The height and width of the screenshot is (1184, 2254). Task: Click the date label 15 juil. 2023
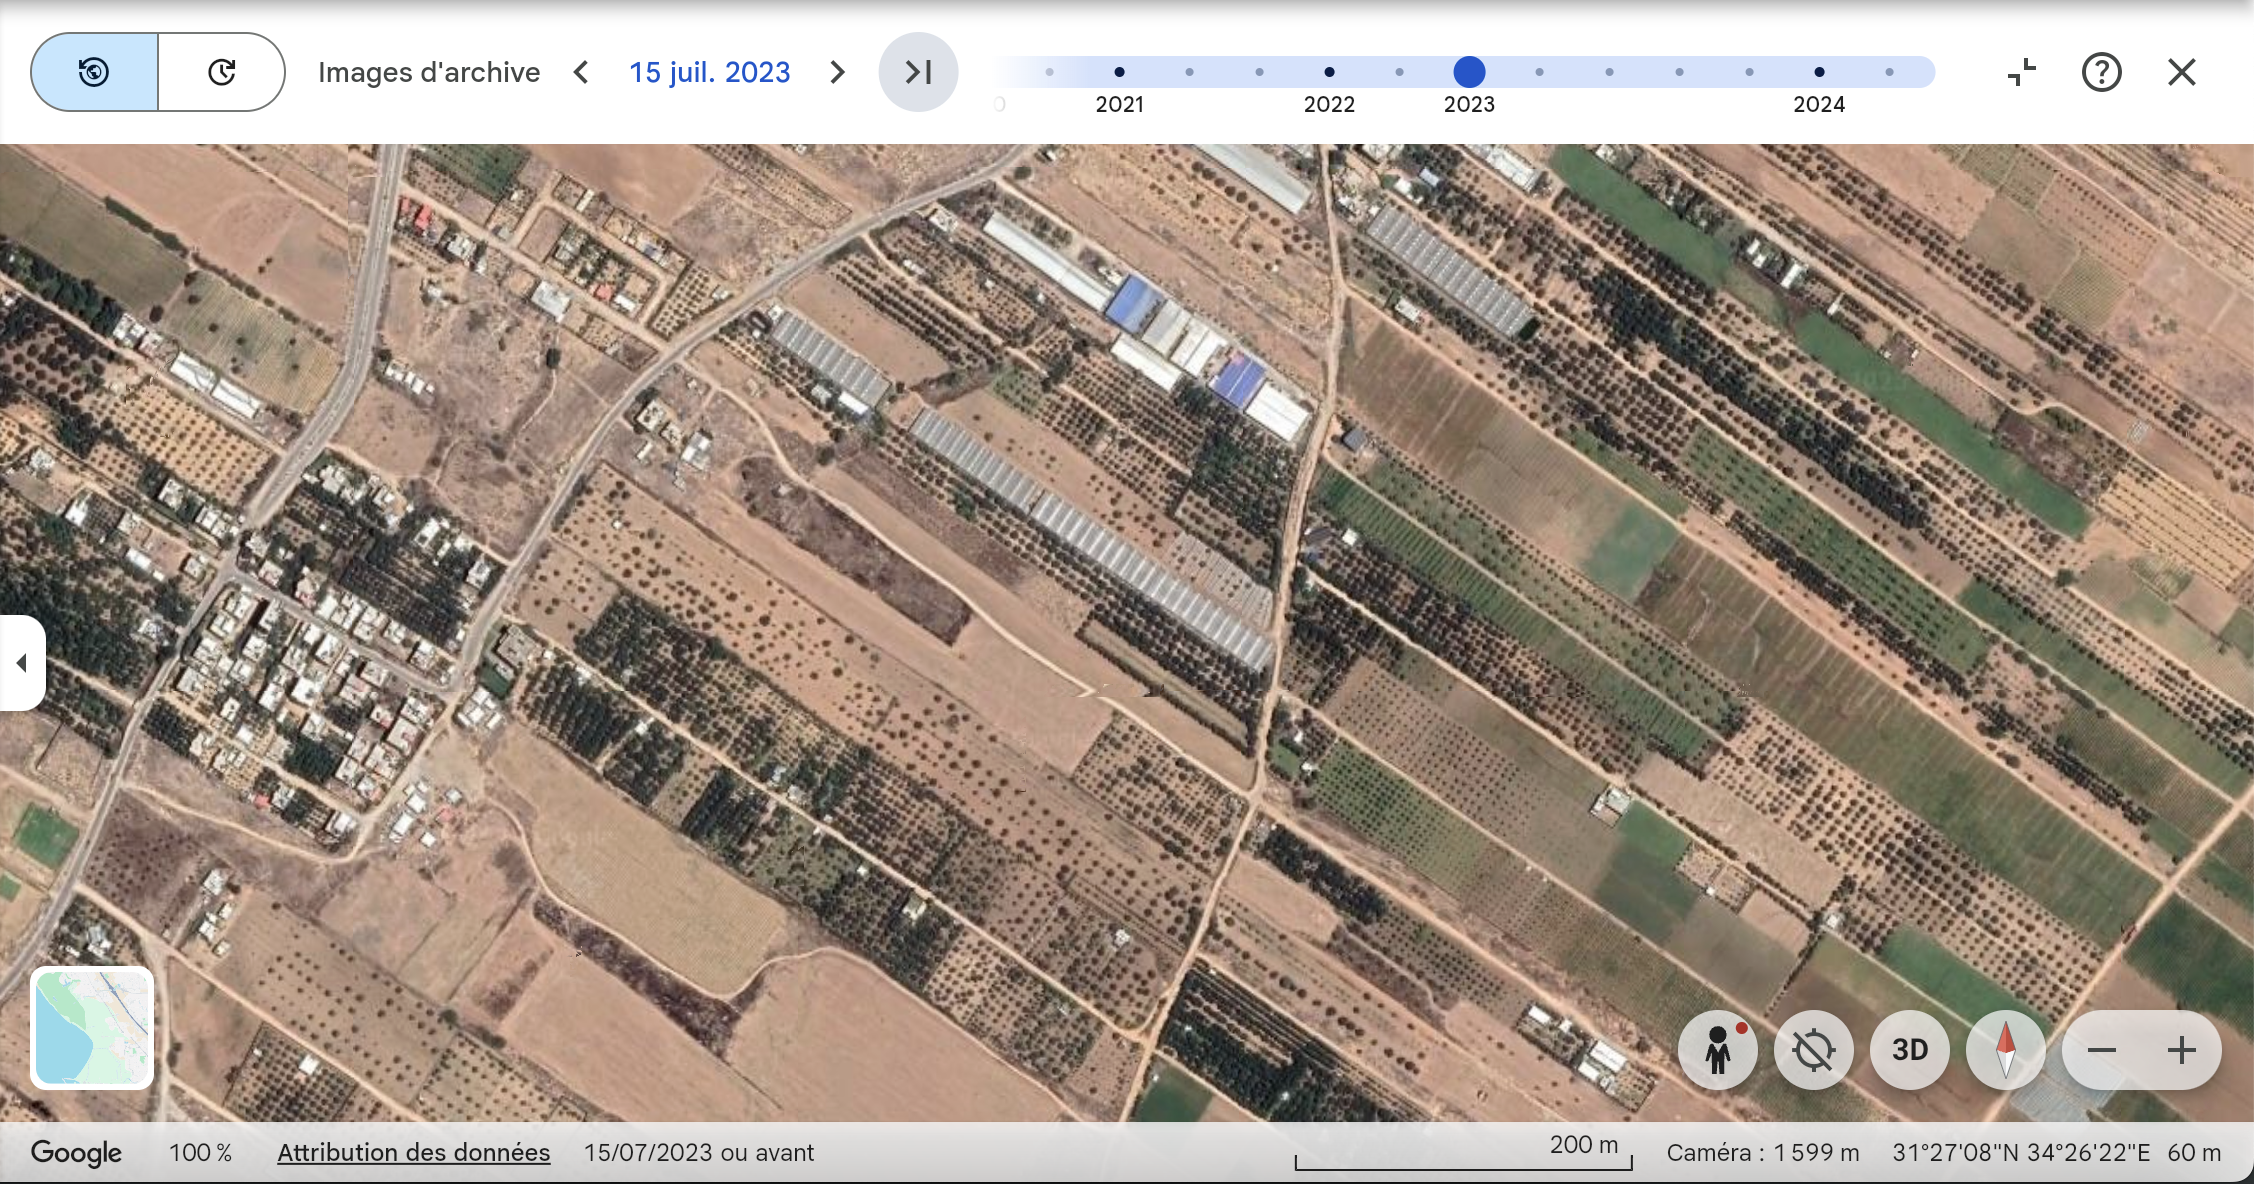point(709,72)
